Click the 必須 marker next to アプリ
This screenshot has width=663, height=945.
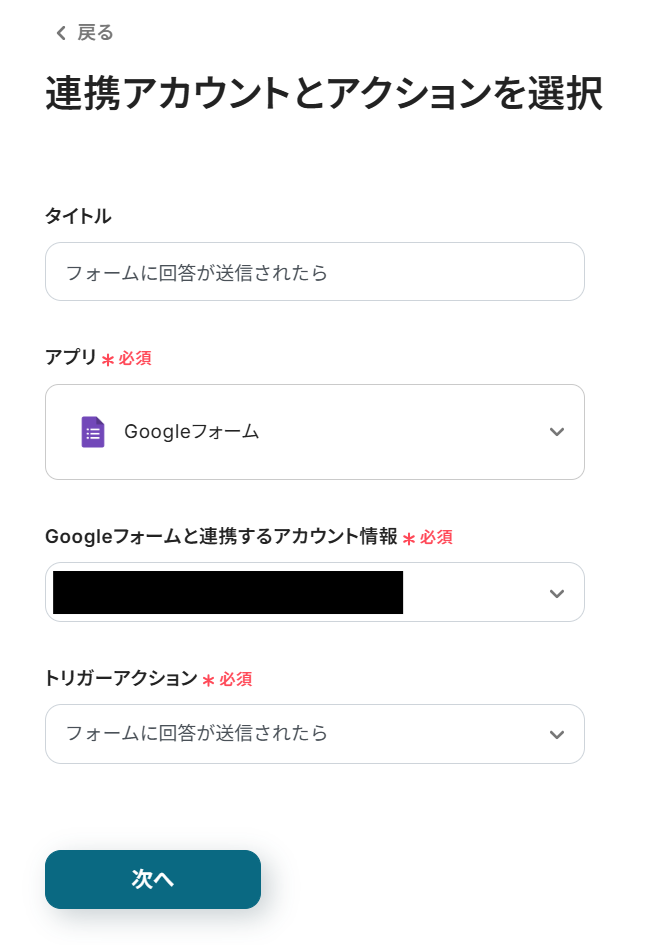pos(135,358)
